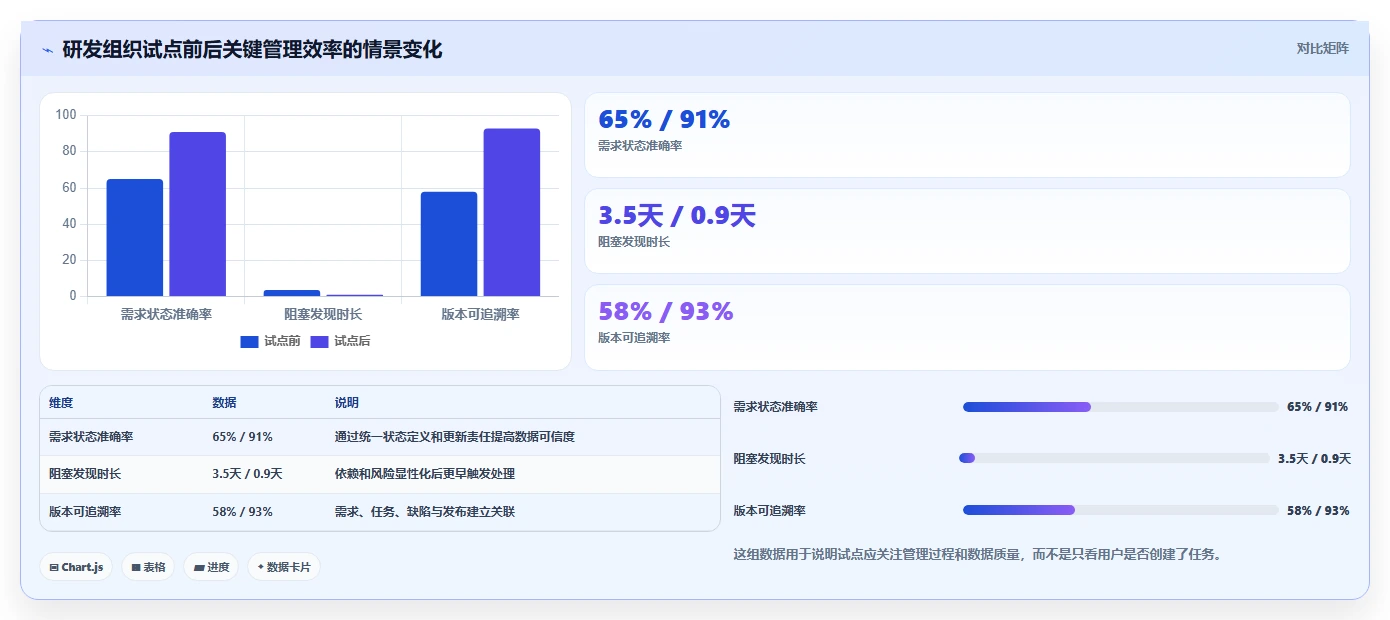Click the 版本可追溯率 progress bar
The width and height of the screenshot is (1390, 620).
(x=1120, y=510)
